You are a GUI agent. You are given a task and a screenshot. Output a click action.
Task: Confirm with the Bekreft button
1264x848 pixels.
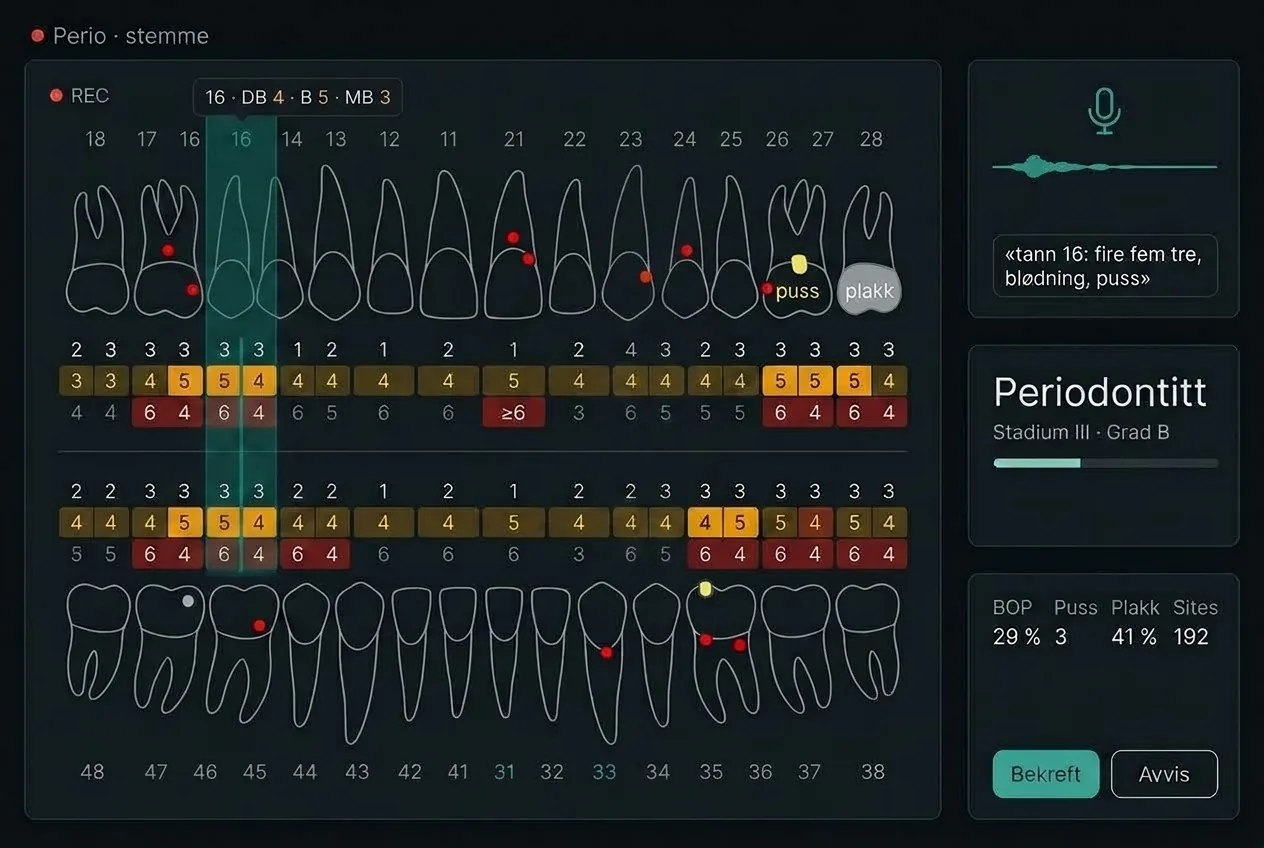(1046, 774)
